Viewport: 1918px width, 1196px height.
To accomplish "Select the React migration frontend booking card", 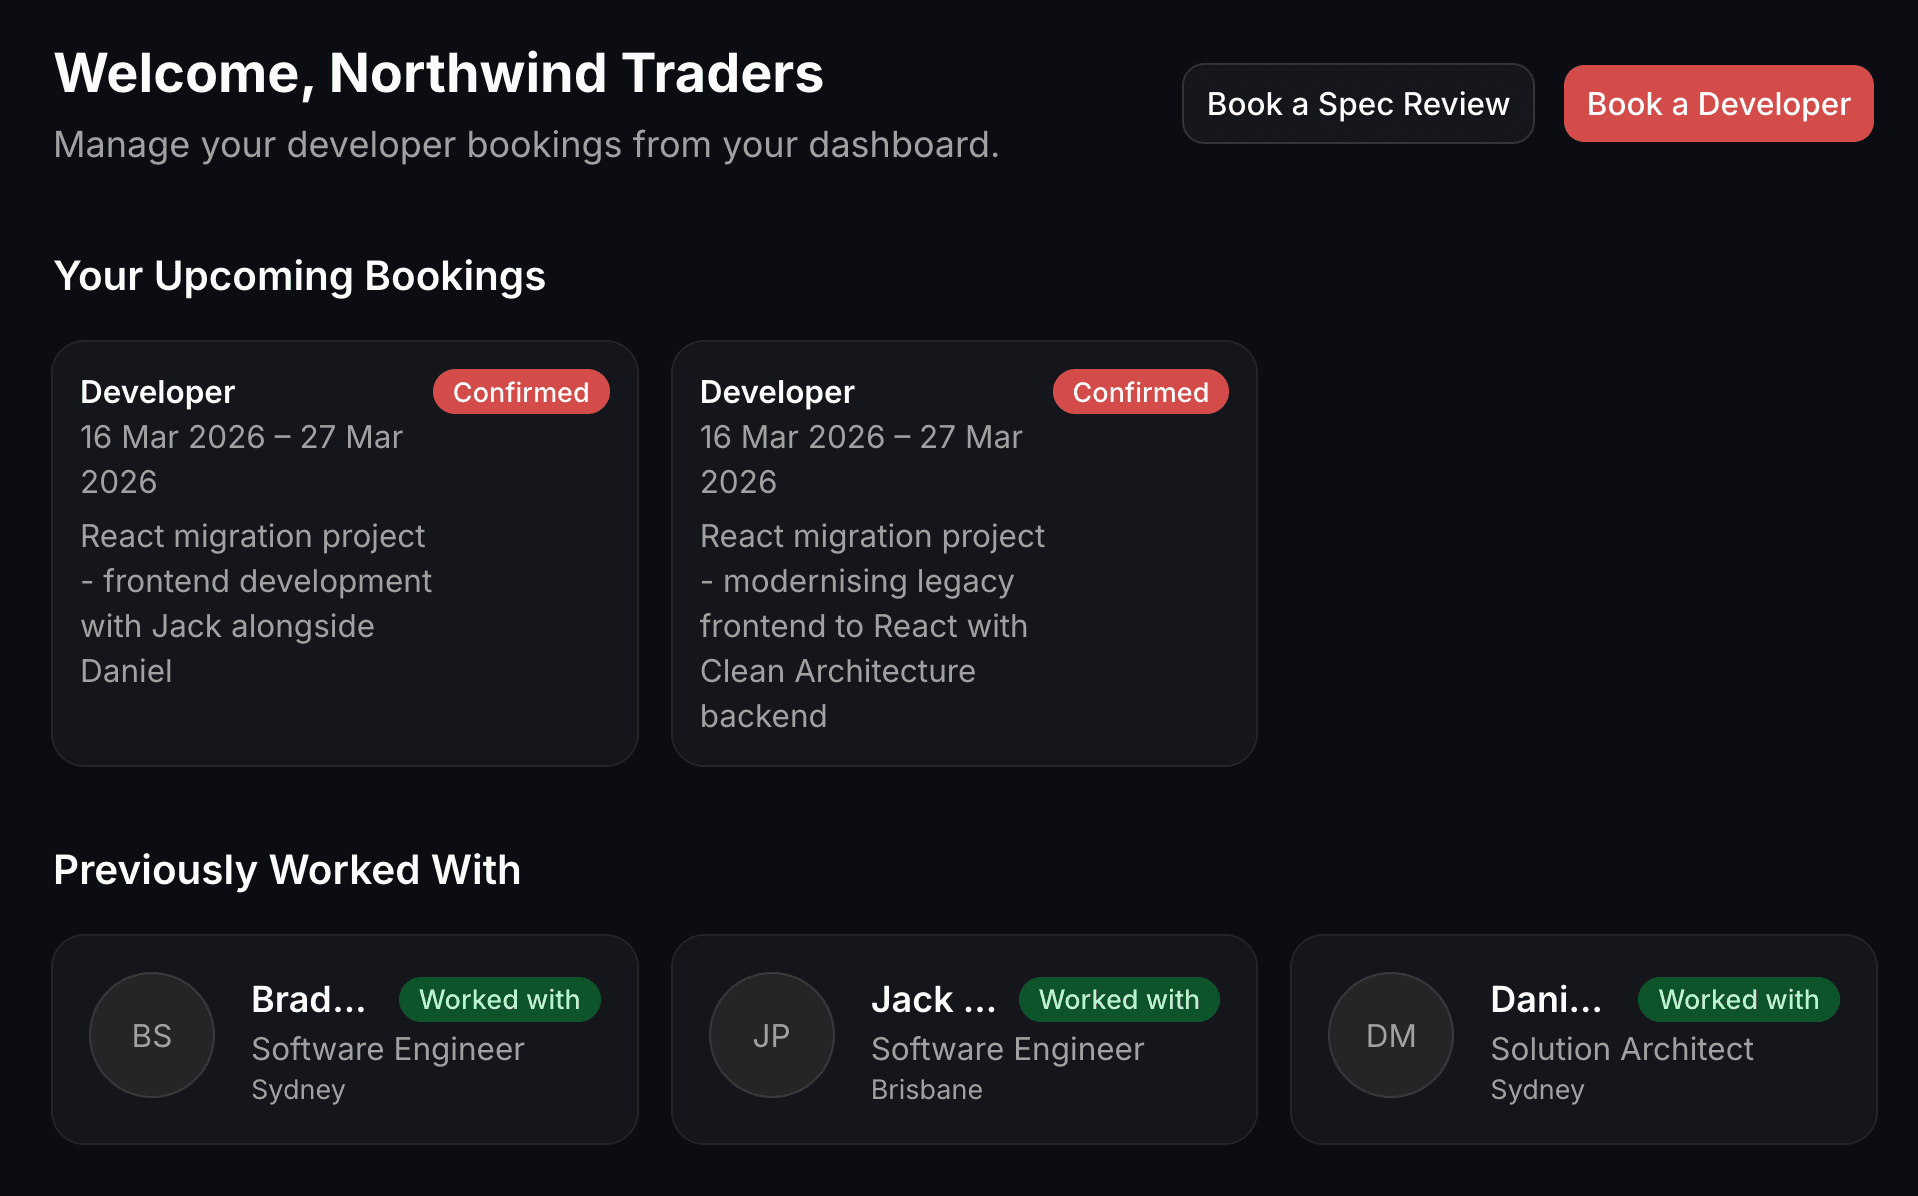I will click(345, 552).
